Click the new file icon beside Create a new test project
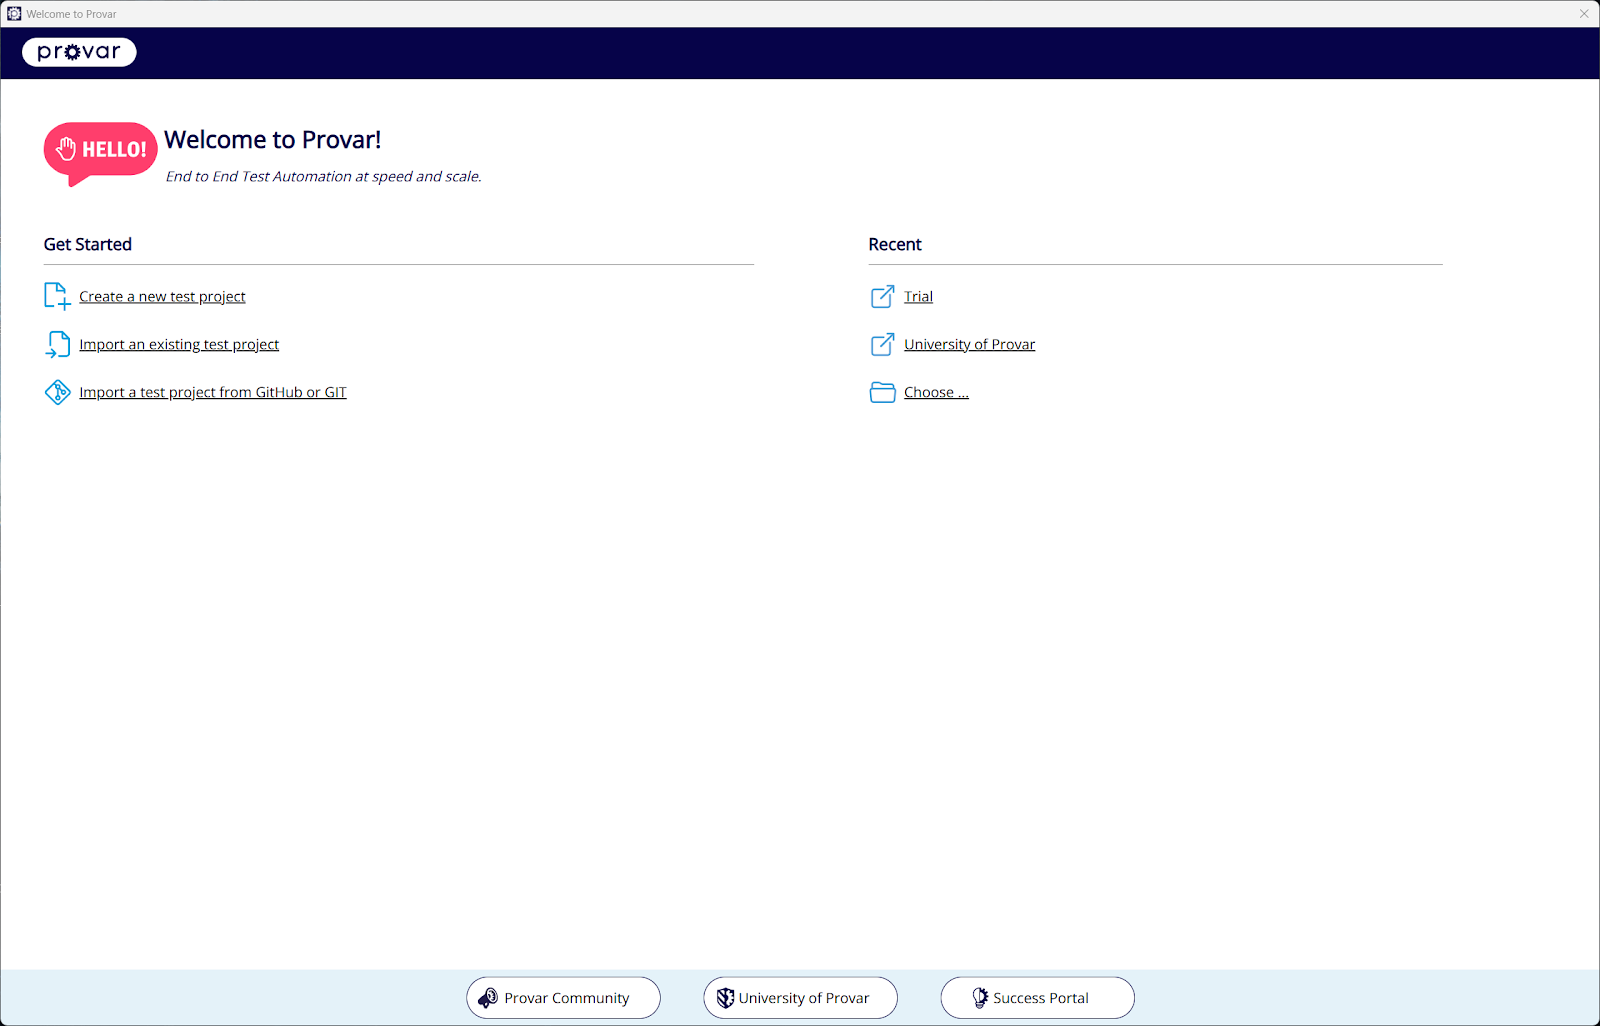The height and width of the screenshot is (1026, 1600). [x=57, y=296]
